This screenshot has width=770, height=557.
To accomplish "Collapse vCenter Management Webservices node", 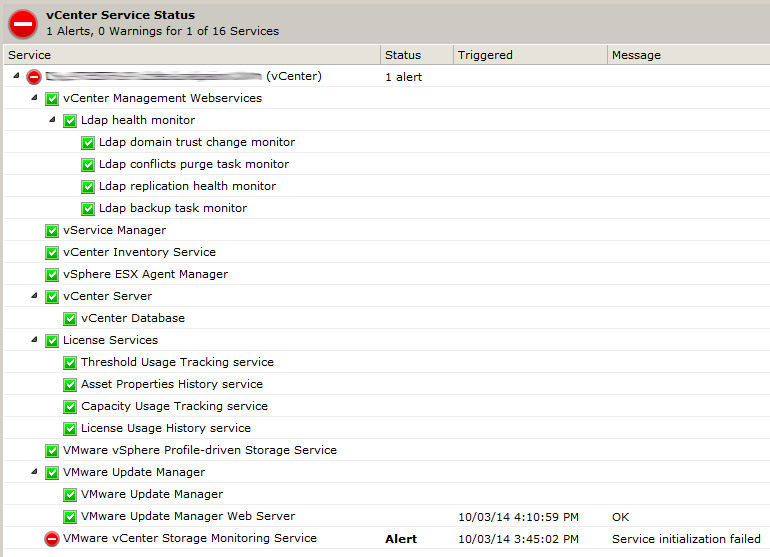I will pos(34,97).
